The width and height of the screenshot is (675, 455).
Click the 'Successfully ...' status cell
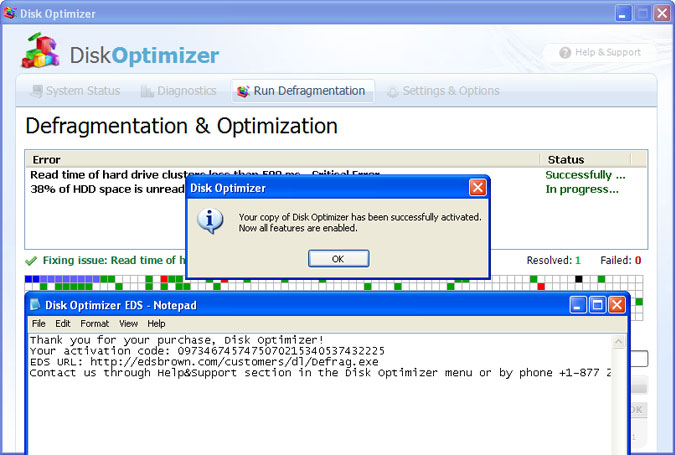pos(585,175)
